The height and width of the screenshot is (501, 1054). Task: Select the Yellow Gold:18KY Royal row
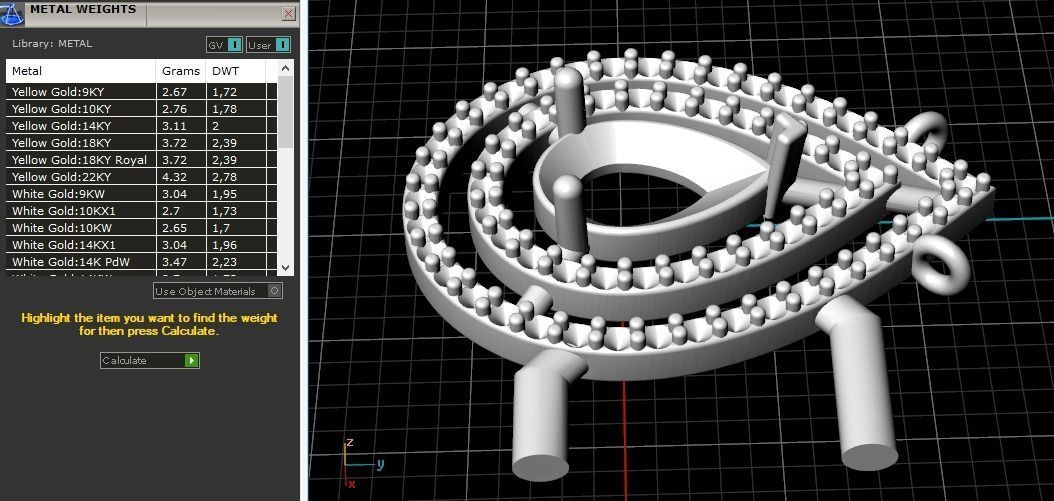pyautogui.click(x=141, y=159)
